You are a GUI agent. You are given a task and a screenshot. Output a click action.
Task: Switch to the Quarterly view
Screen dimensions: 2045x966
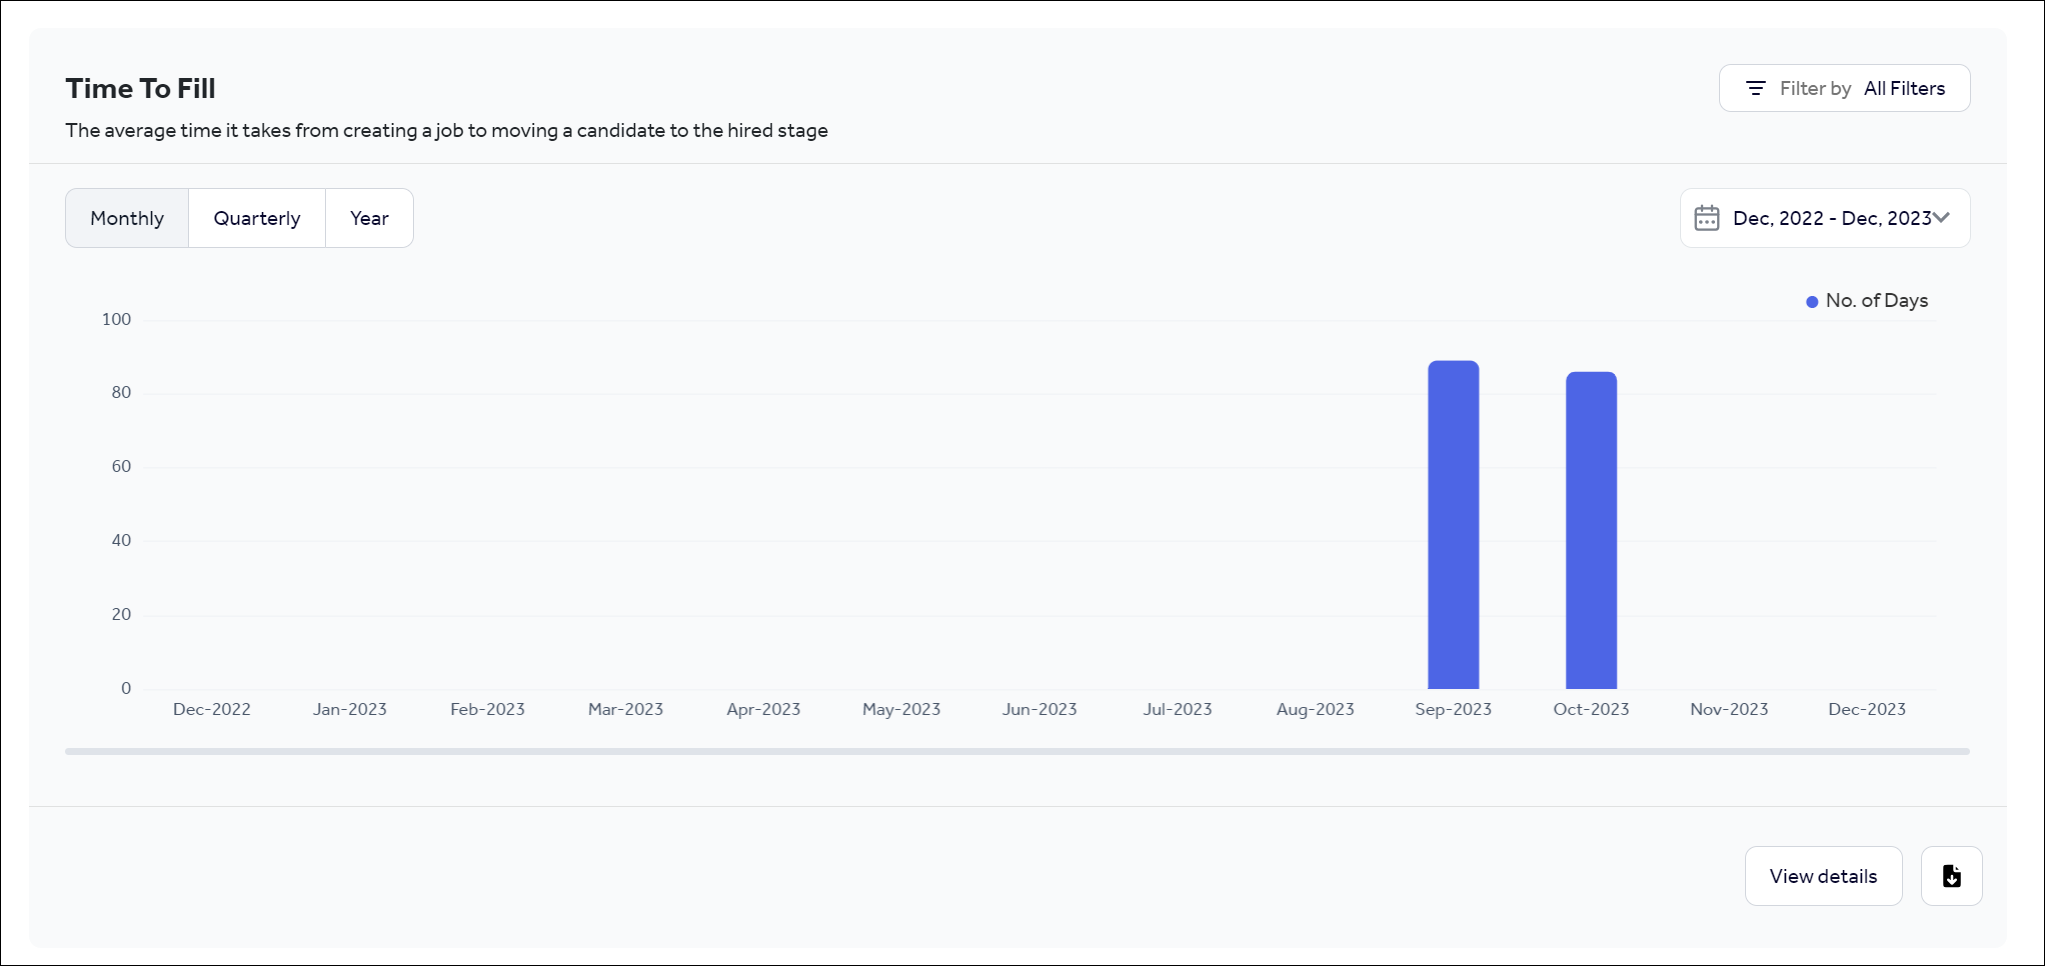(257, 218)
